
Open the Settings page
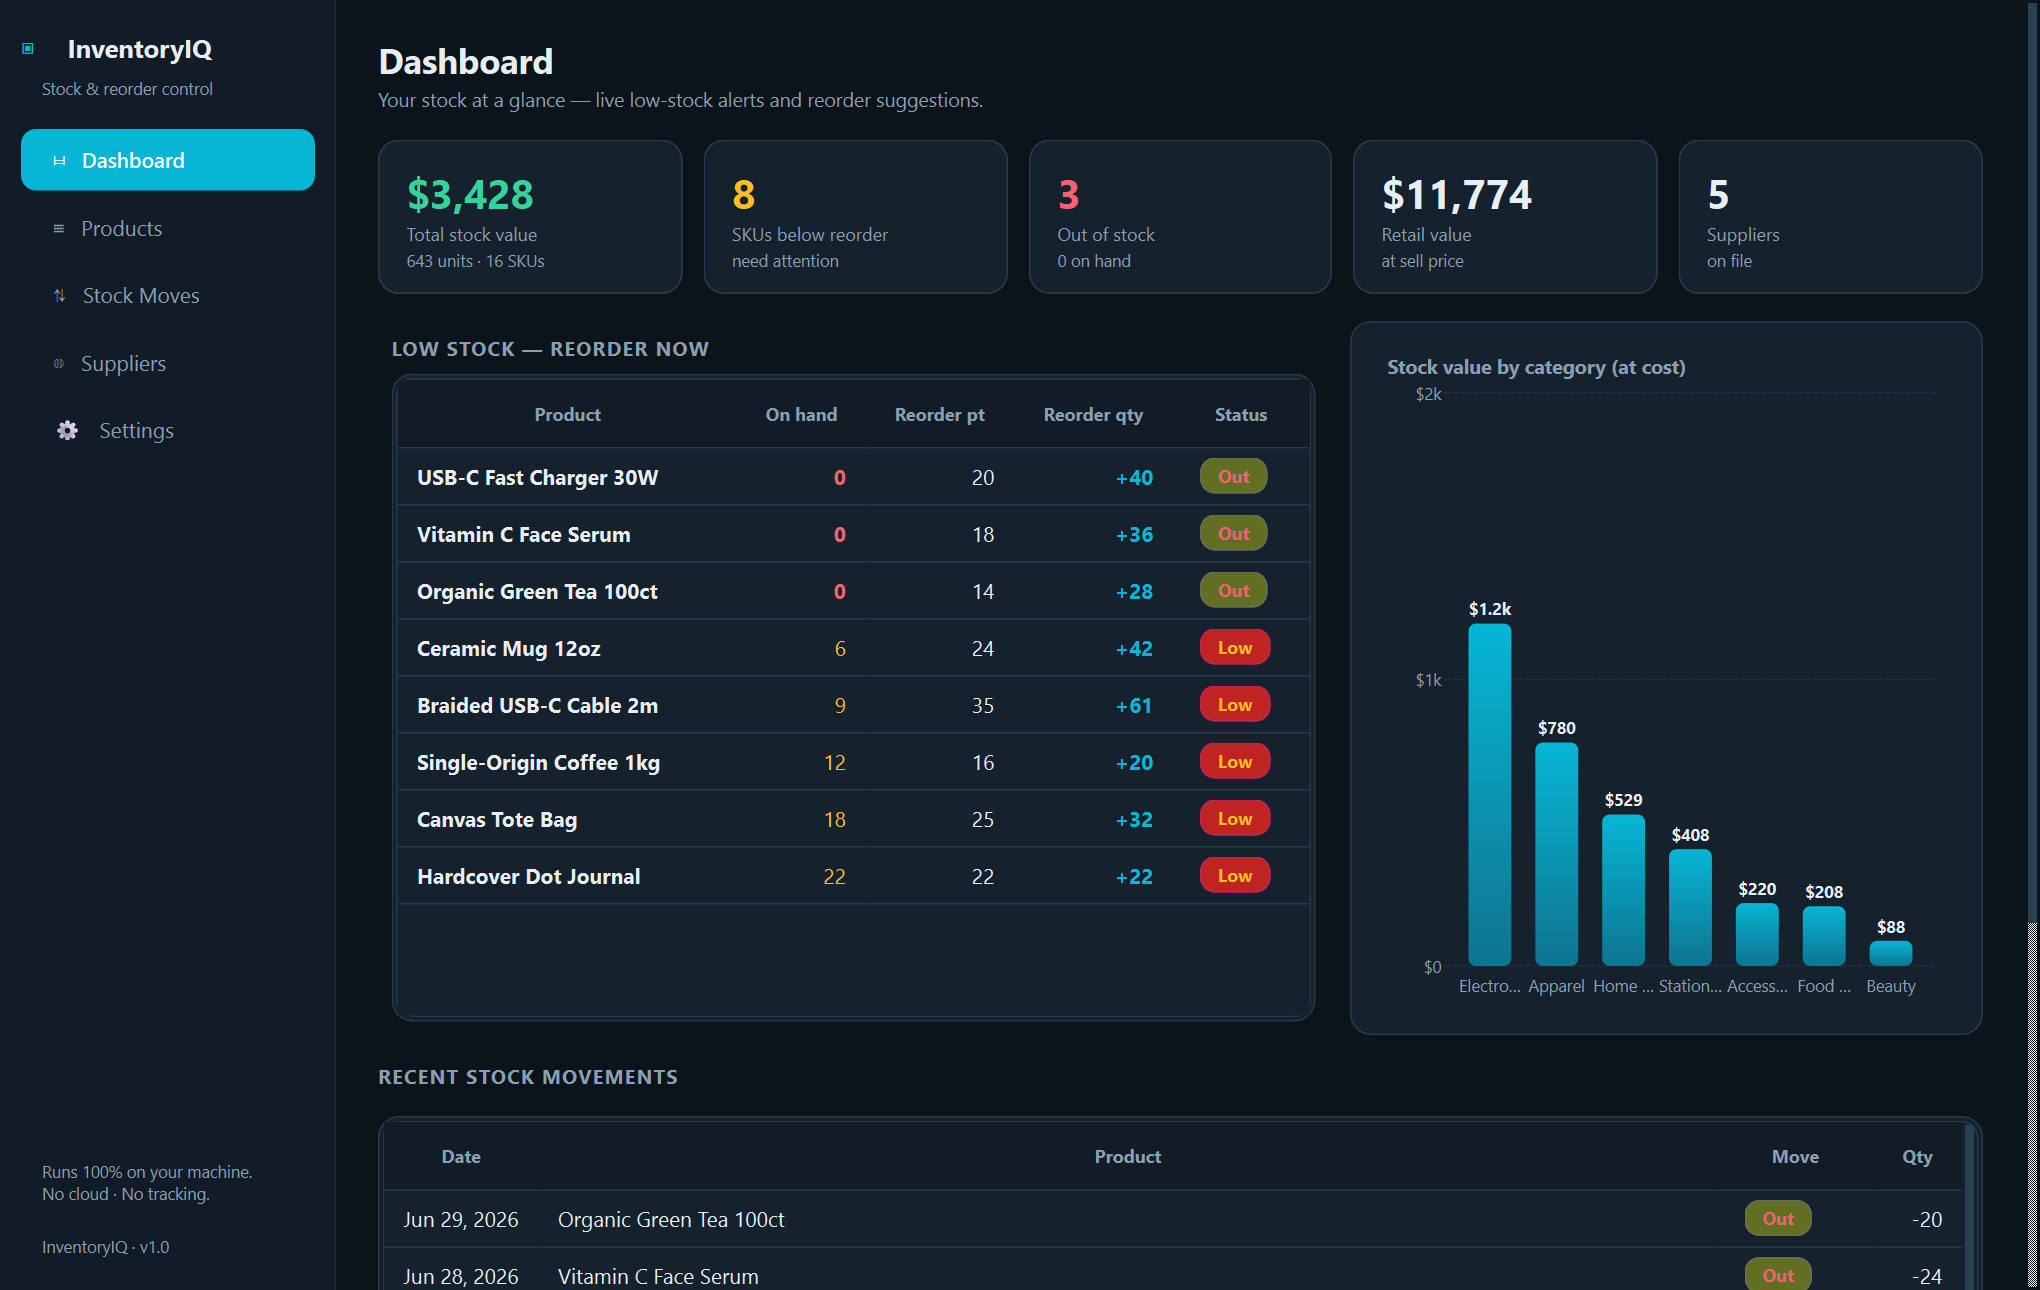pyautogui.click(x=168, y=431)
